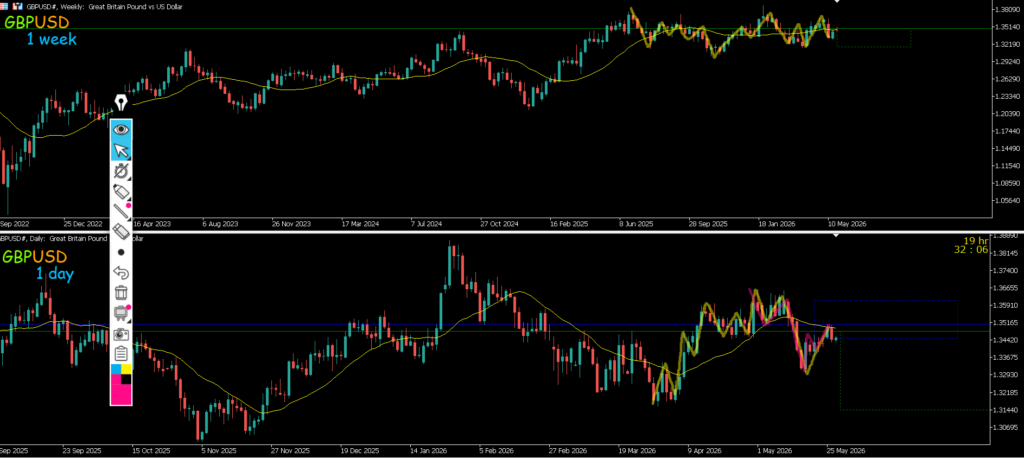1024x458 pixels.
Task: Select the arrow cursor tool
Action: [121, 150]
